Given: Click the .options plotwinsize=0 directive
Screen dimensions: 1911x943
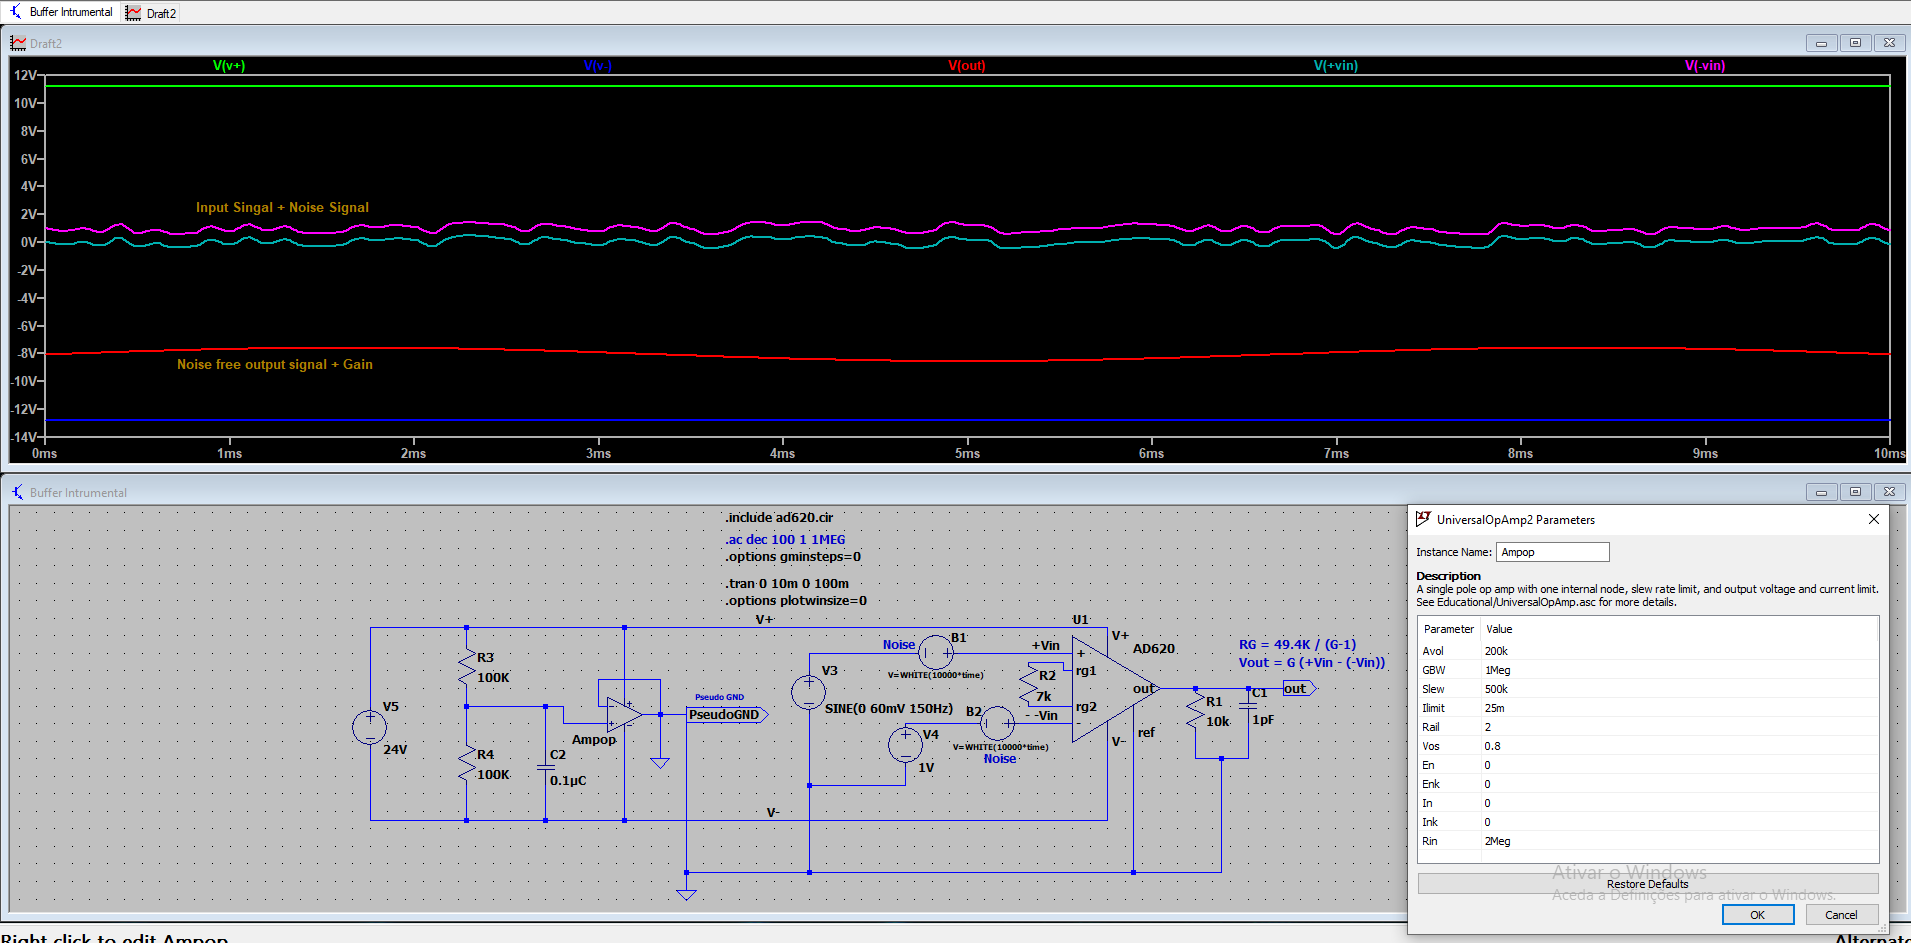Looking at the screenshot, I should (x=796, y=601).
